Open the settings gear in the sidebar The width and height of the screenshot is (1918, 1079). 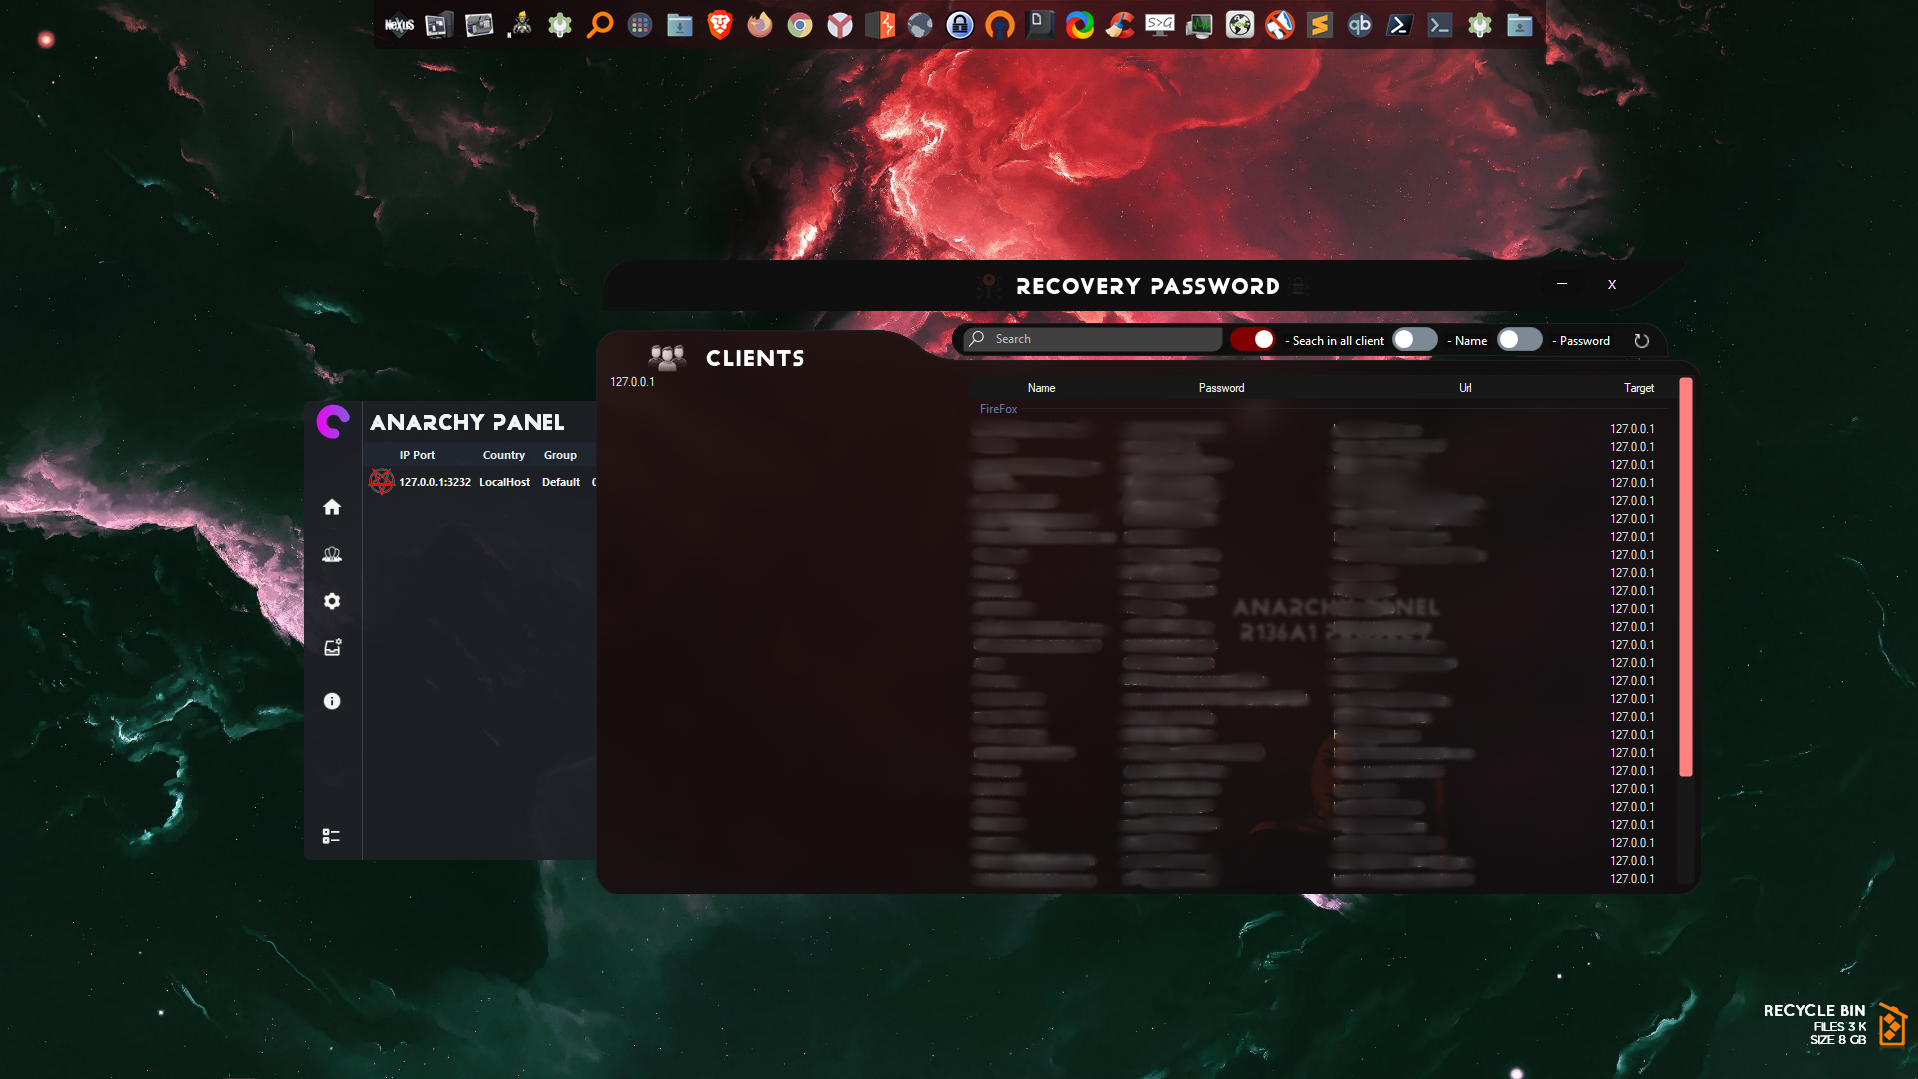[332, 601]
